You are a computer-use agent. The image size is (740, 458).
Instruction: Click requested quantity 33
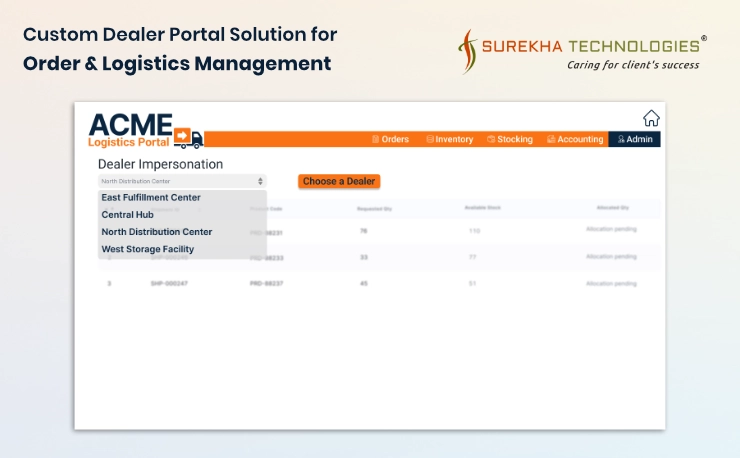(x=364, y=257)
